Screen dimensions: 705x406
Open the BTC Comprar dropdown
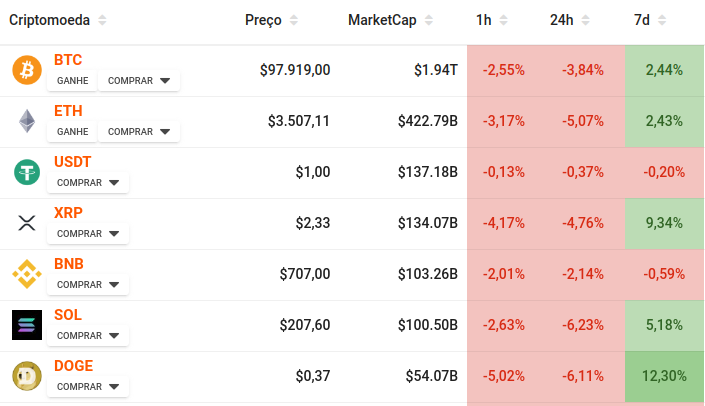[139, 80]
